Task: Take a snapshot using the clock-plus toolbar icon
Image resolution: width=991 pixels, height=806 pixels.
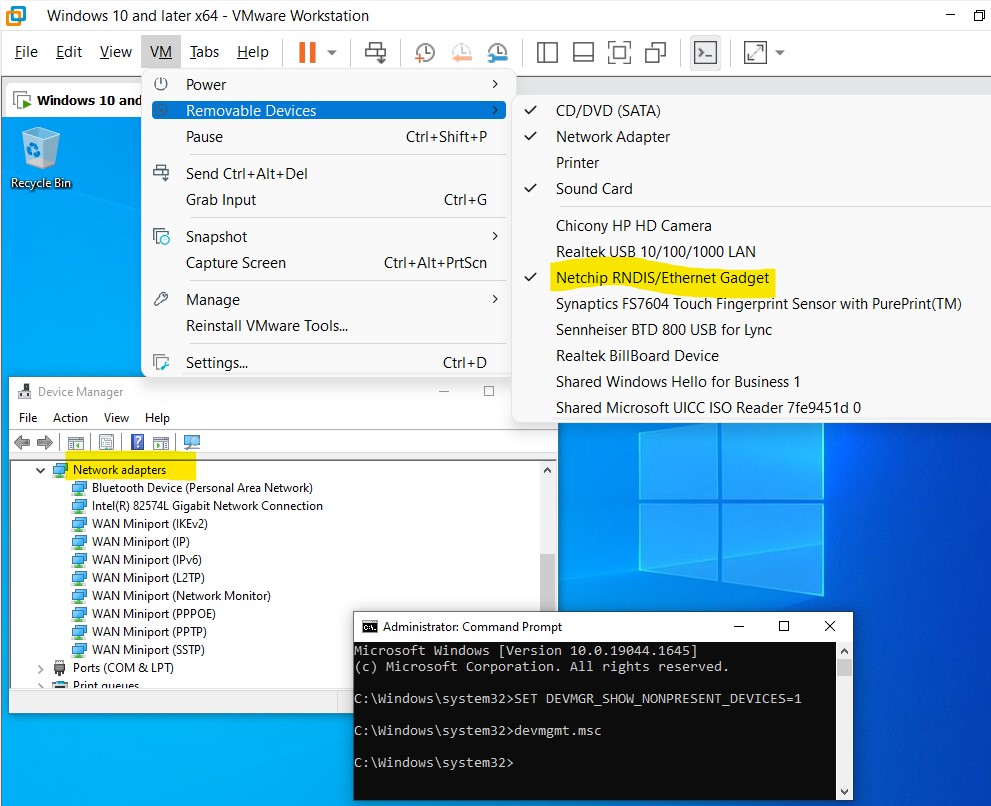Action: pyautogui.click(x=425, y=52)
